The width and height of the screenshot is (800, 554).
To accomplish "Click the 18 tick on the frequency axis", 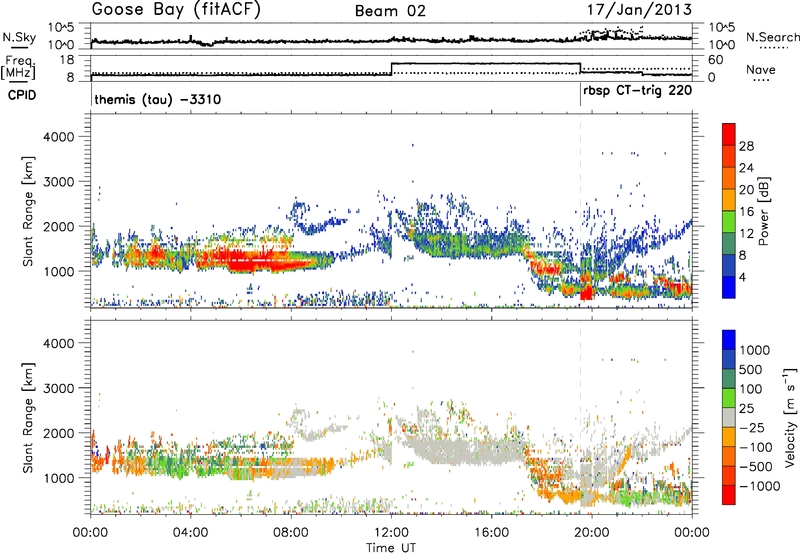I will click(x=67, y=60).
